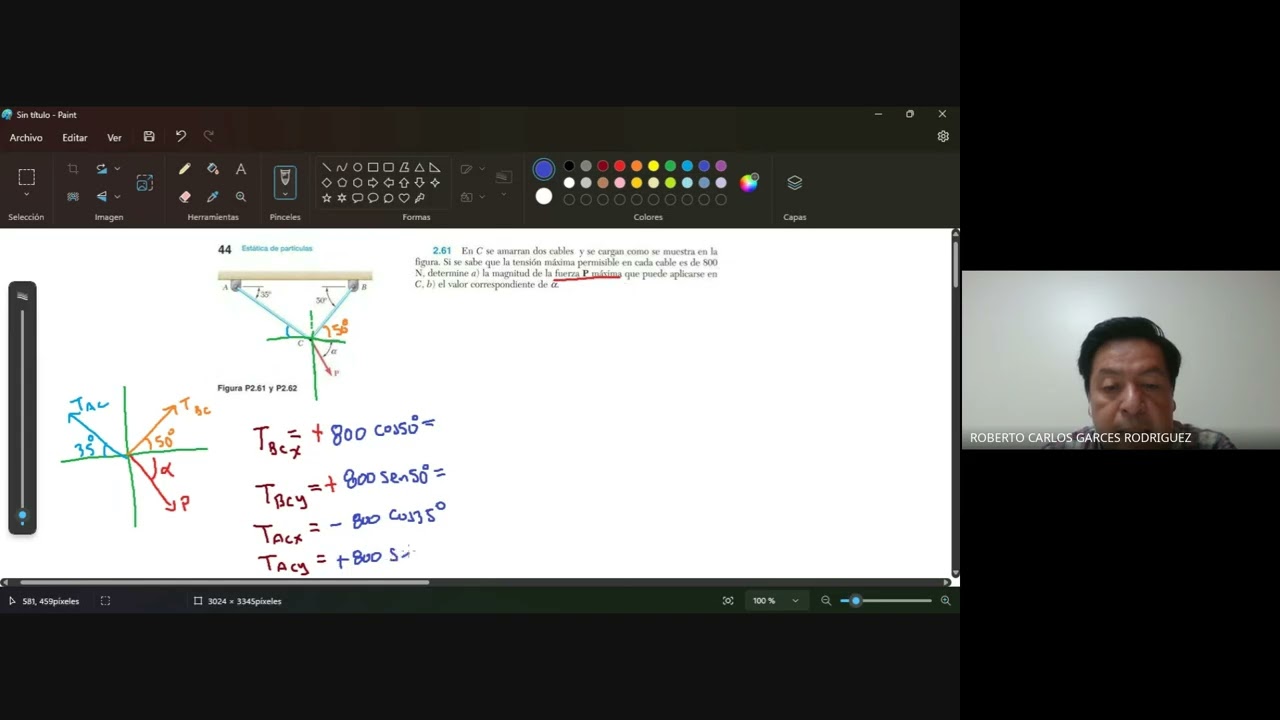Choose the lightning bolt shape
The height and width of the screenshot is (720, 1280).
(419, 198)
